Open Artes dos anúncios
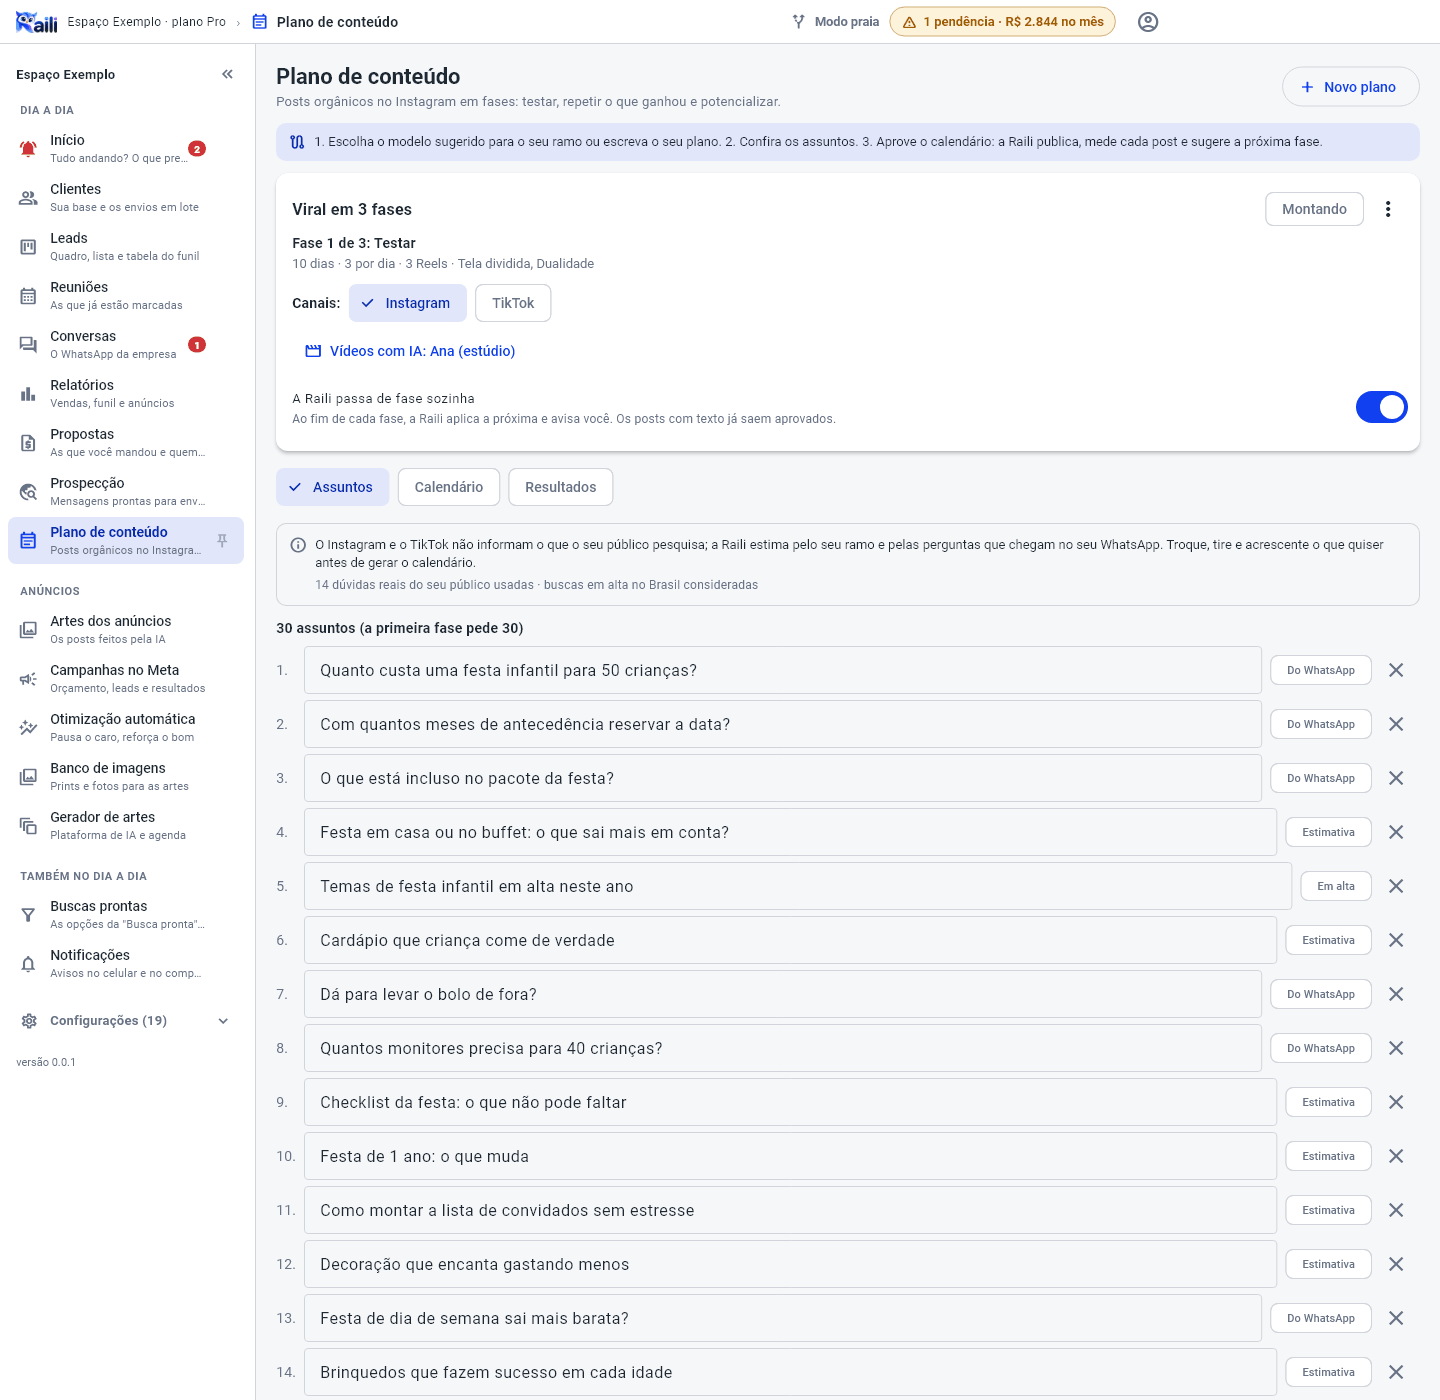 pyautogui.click(x=126, y=630)
